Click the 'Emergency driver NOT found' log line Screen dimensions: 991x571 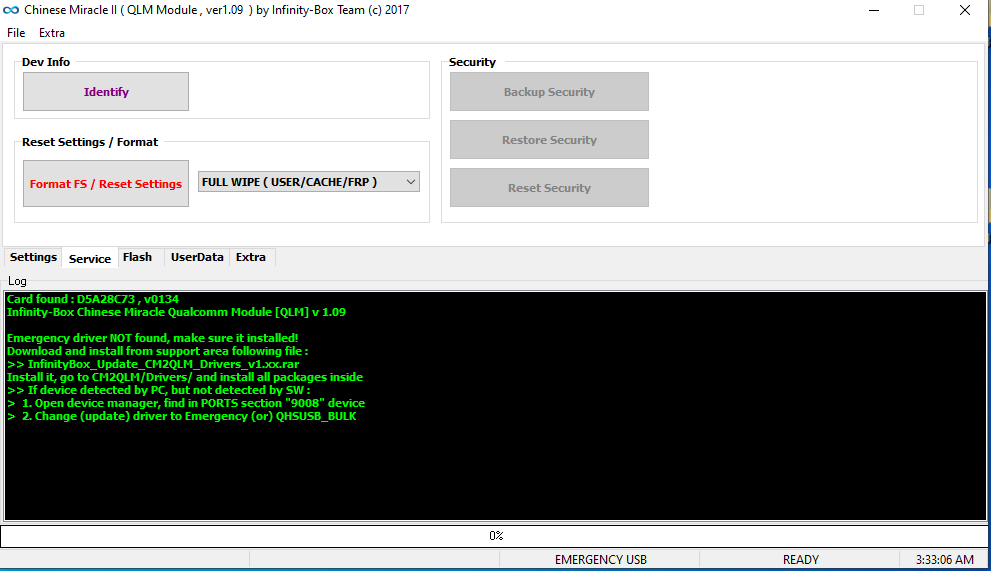click(152, 338)
